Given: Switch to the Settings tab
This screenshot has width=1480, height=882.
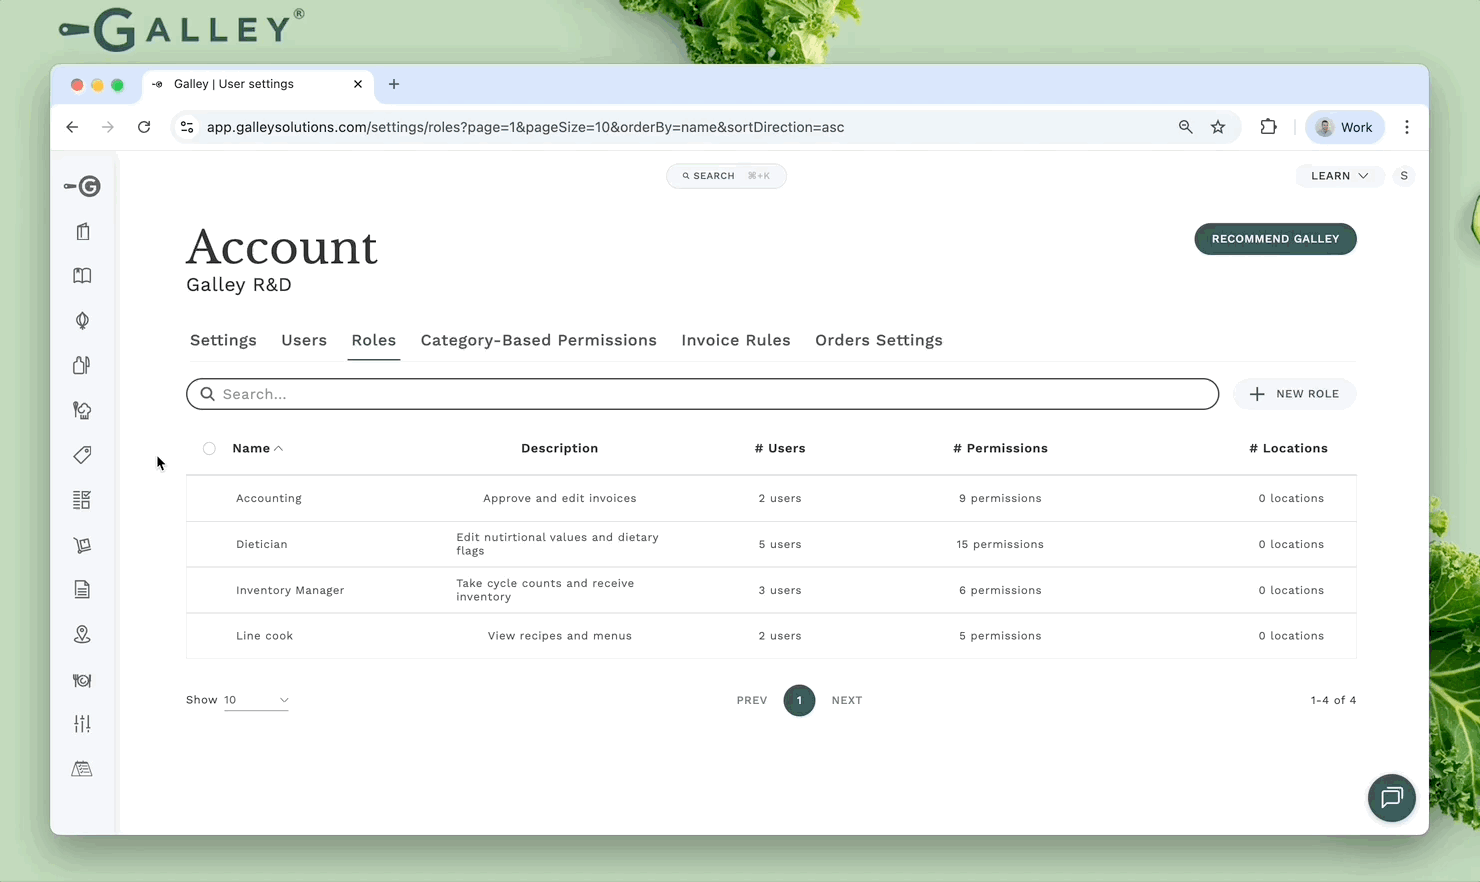Looking at the screenshot, I should point(223,340).
